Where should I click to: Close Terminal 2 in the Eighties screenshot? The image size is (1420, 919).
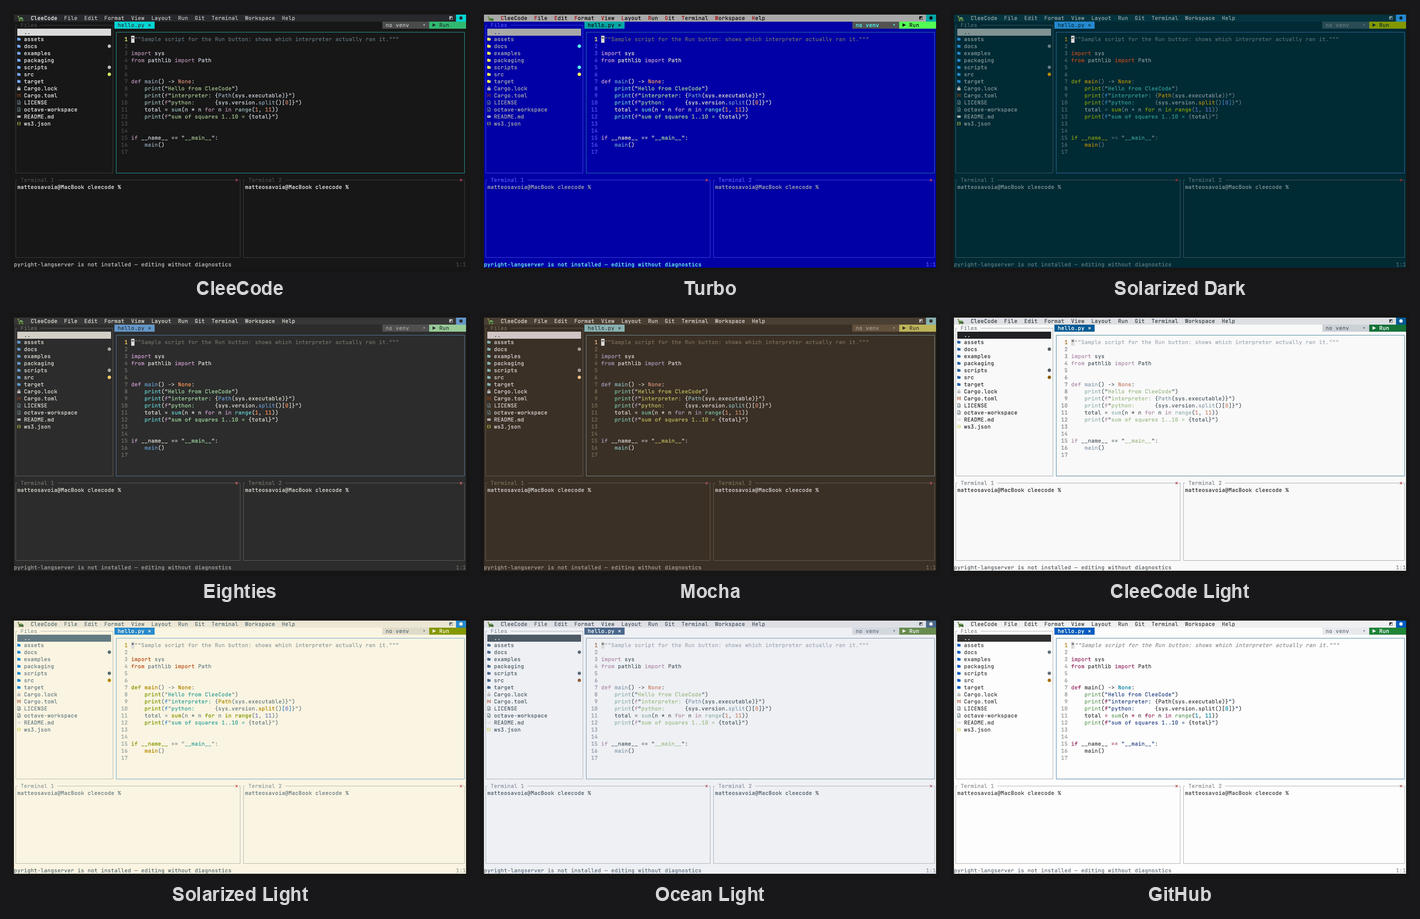[x=461, y=483]
